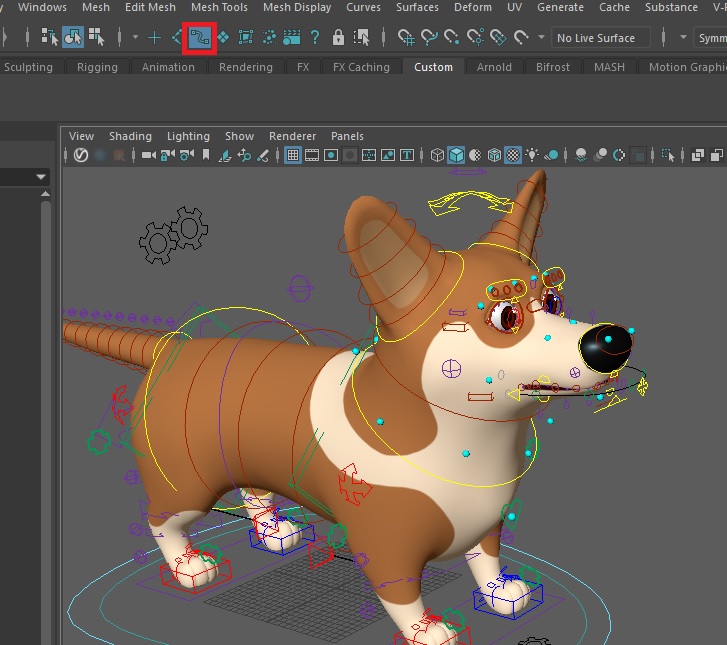Switch to the Rigging shelf tab
727x645 pixels.
coord(97,67)
